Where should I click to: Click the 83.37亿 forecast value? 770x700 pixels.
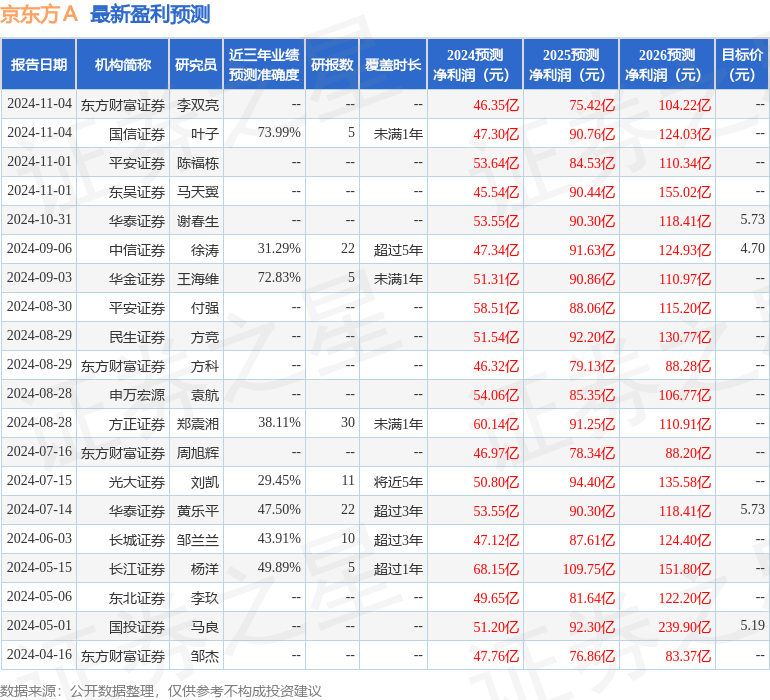688,656
